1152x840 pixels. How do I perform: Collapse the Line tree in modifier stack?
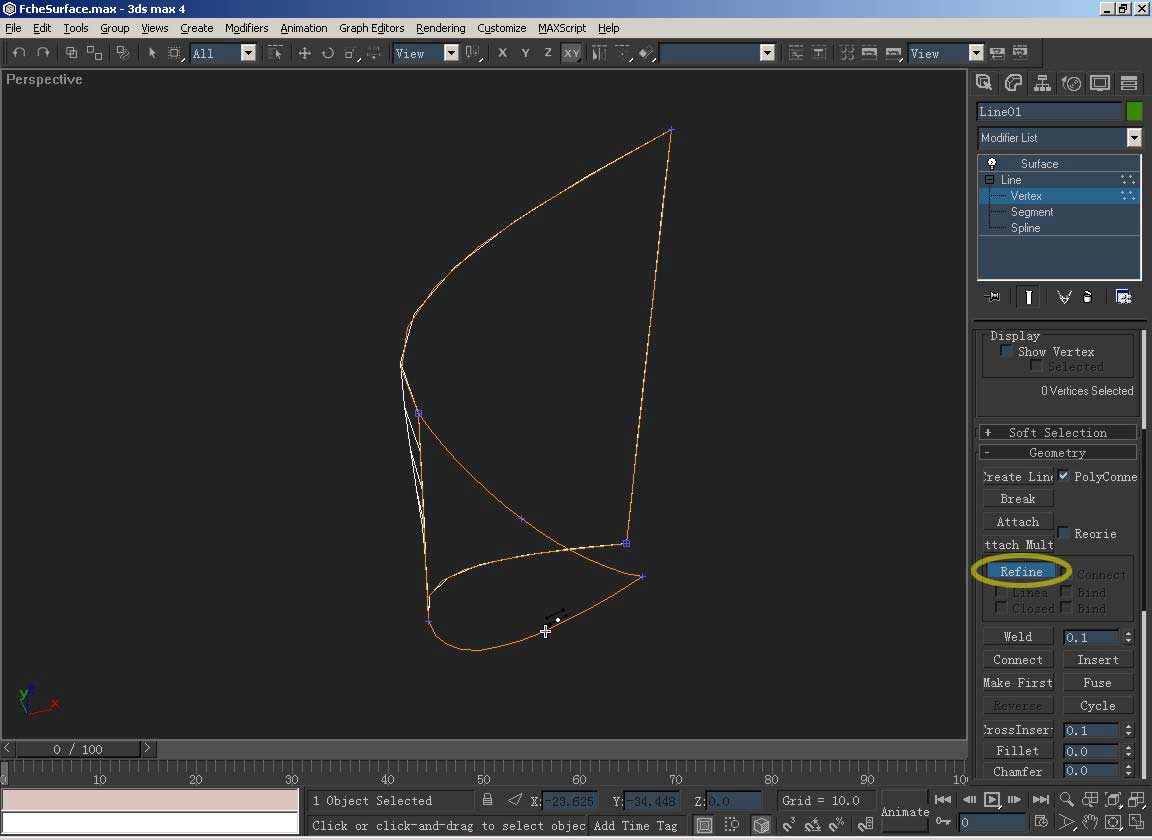989,180
